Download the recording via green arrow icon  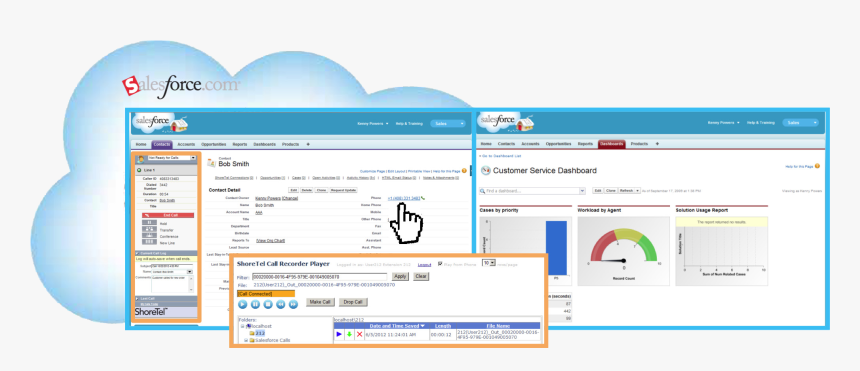coord(349,334)
